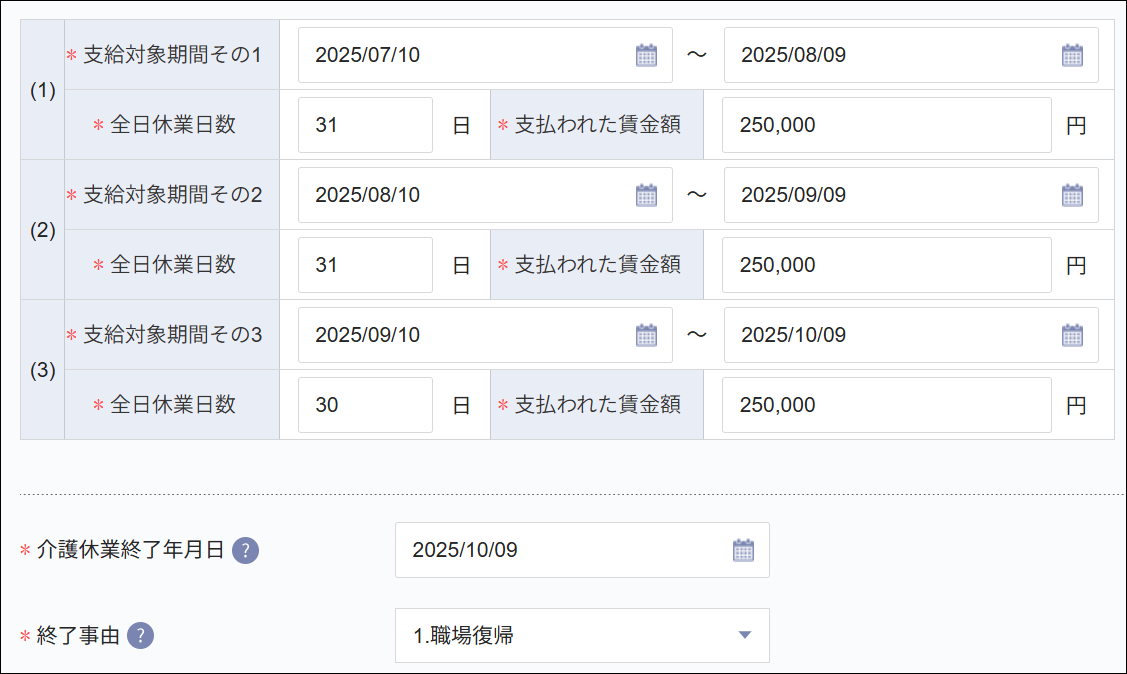
Task: Open the calendar for 支給対象期間その3 end date
Action: pyautogui.click(x=1072, y=335)
